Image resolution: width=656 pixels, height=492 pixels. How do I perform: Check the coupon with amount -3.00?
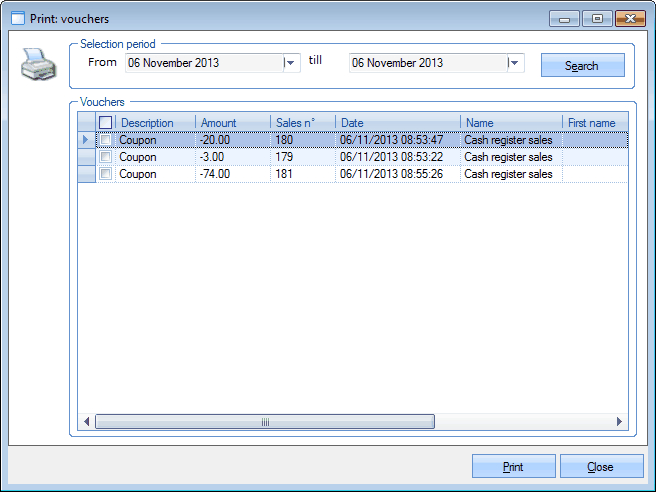click(x=106, y=157)
